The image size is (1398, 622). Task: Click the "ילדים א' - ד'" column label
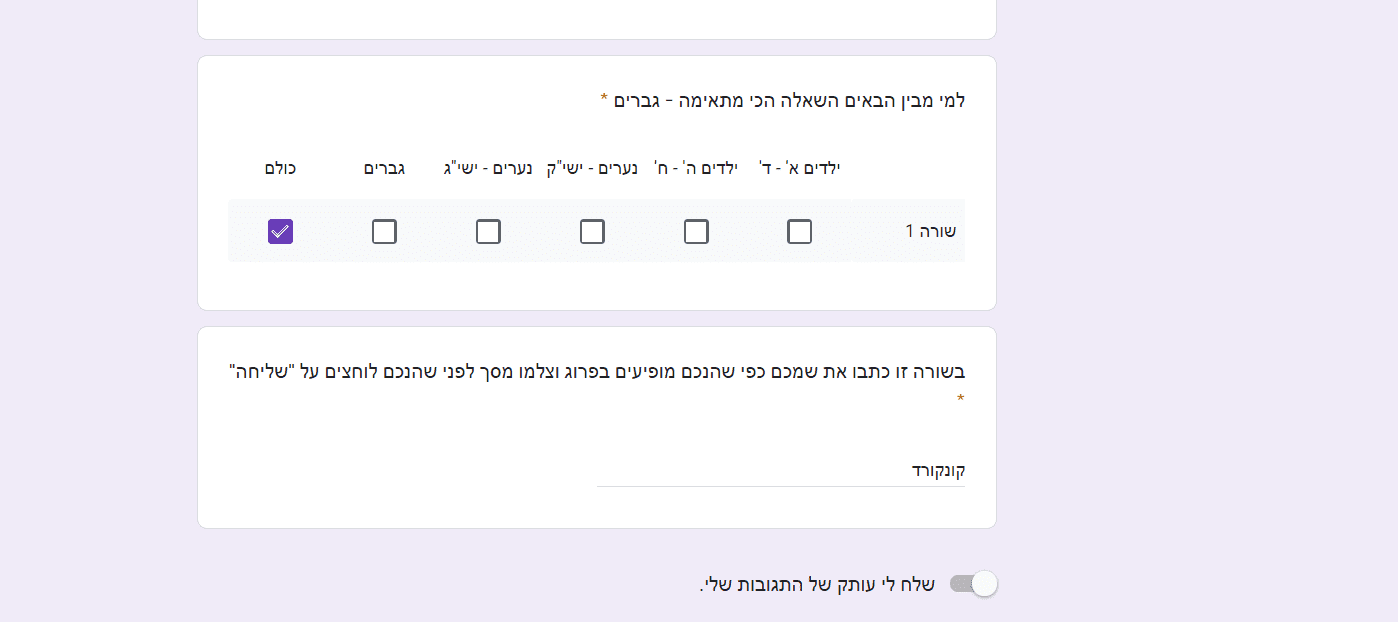coord(800,168)
